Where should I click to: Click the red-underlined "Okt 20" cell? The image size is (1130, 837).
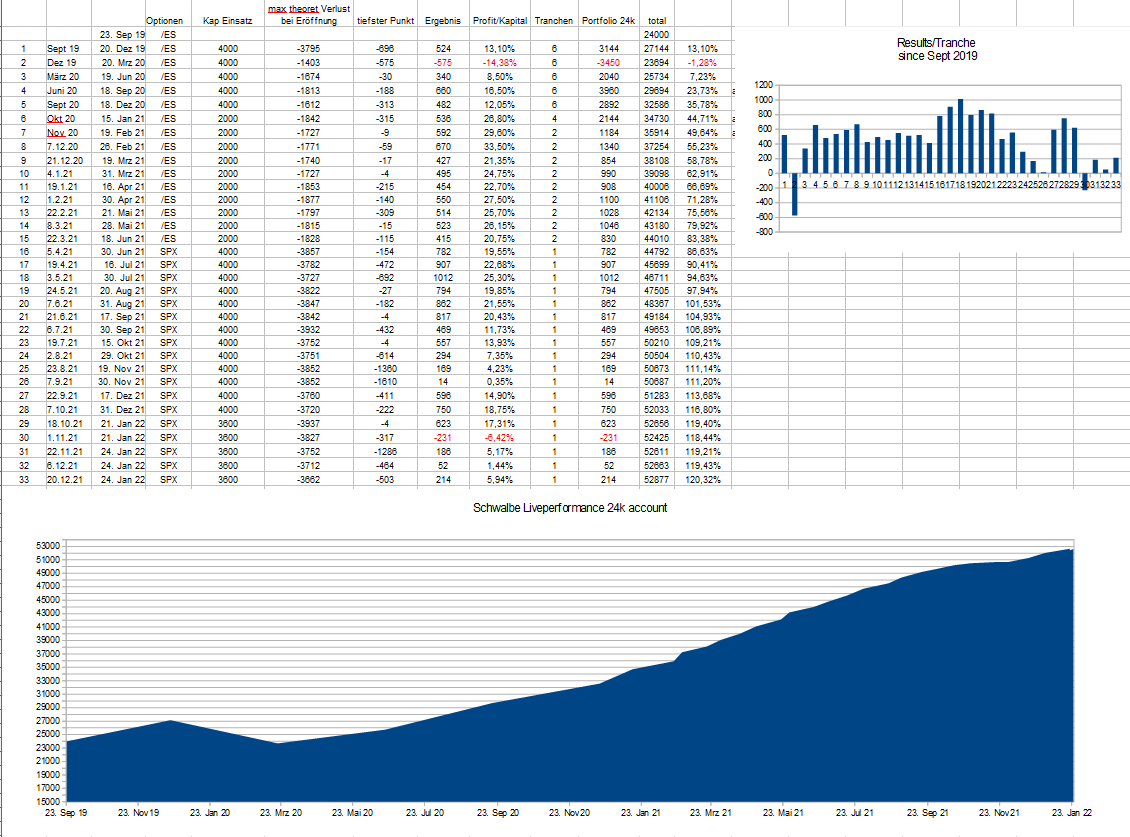[x=62, y=118]
